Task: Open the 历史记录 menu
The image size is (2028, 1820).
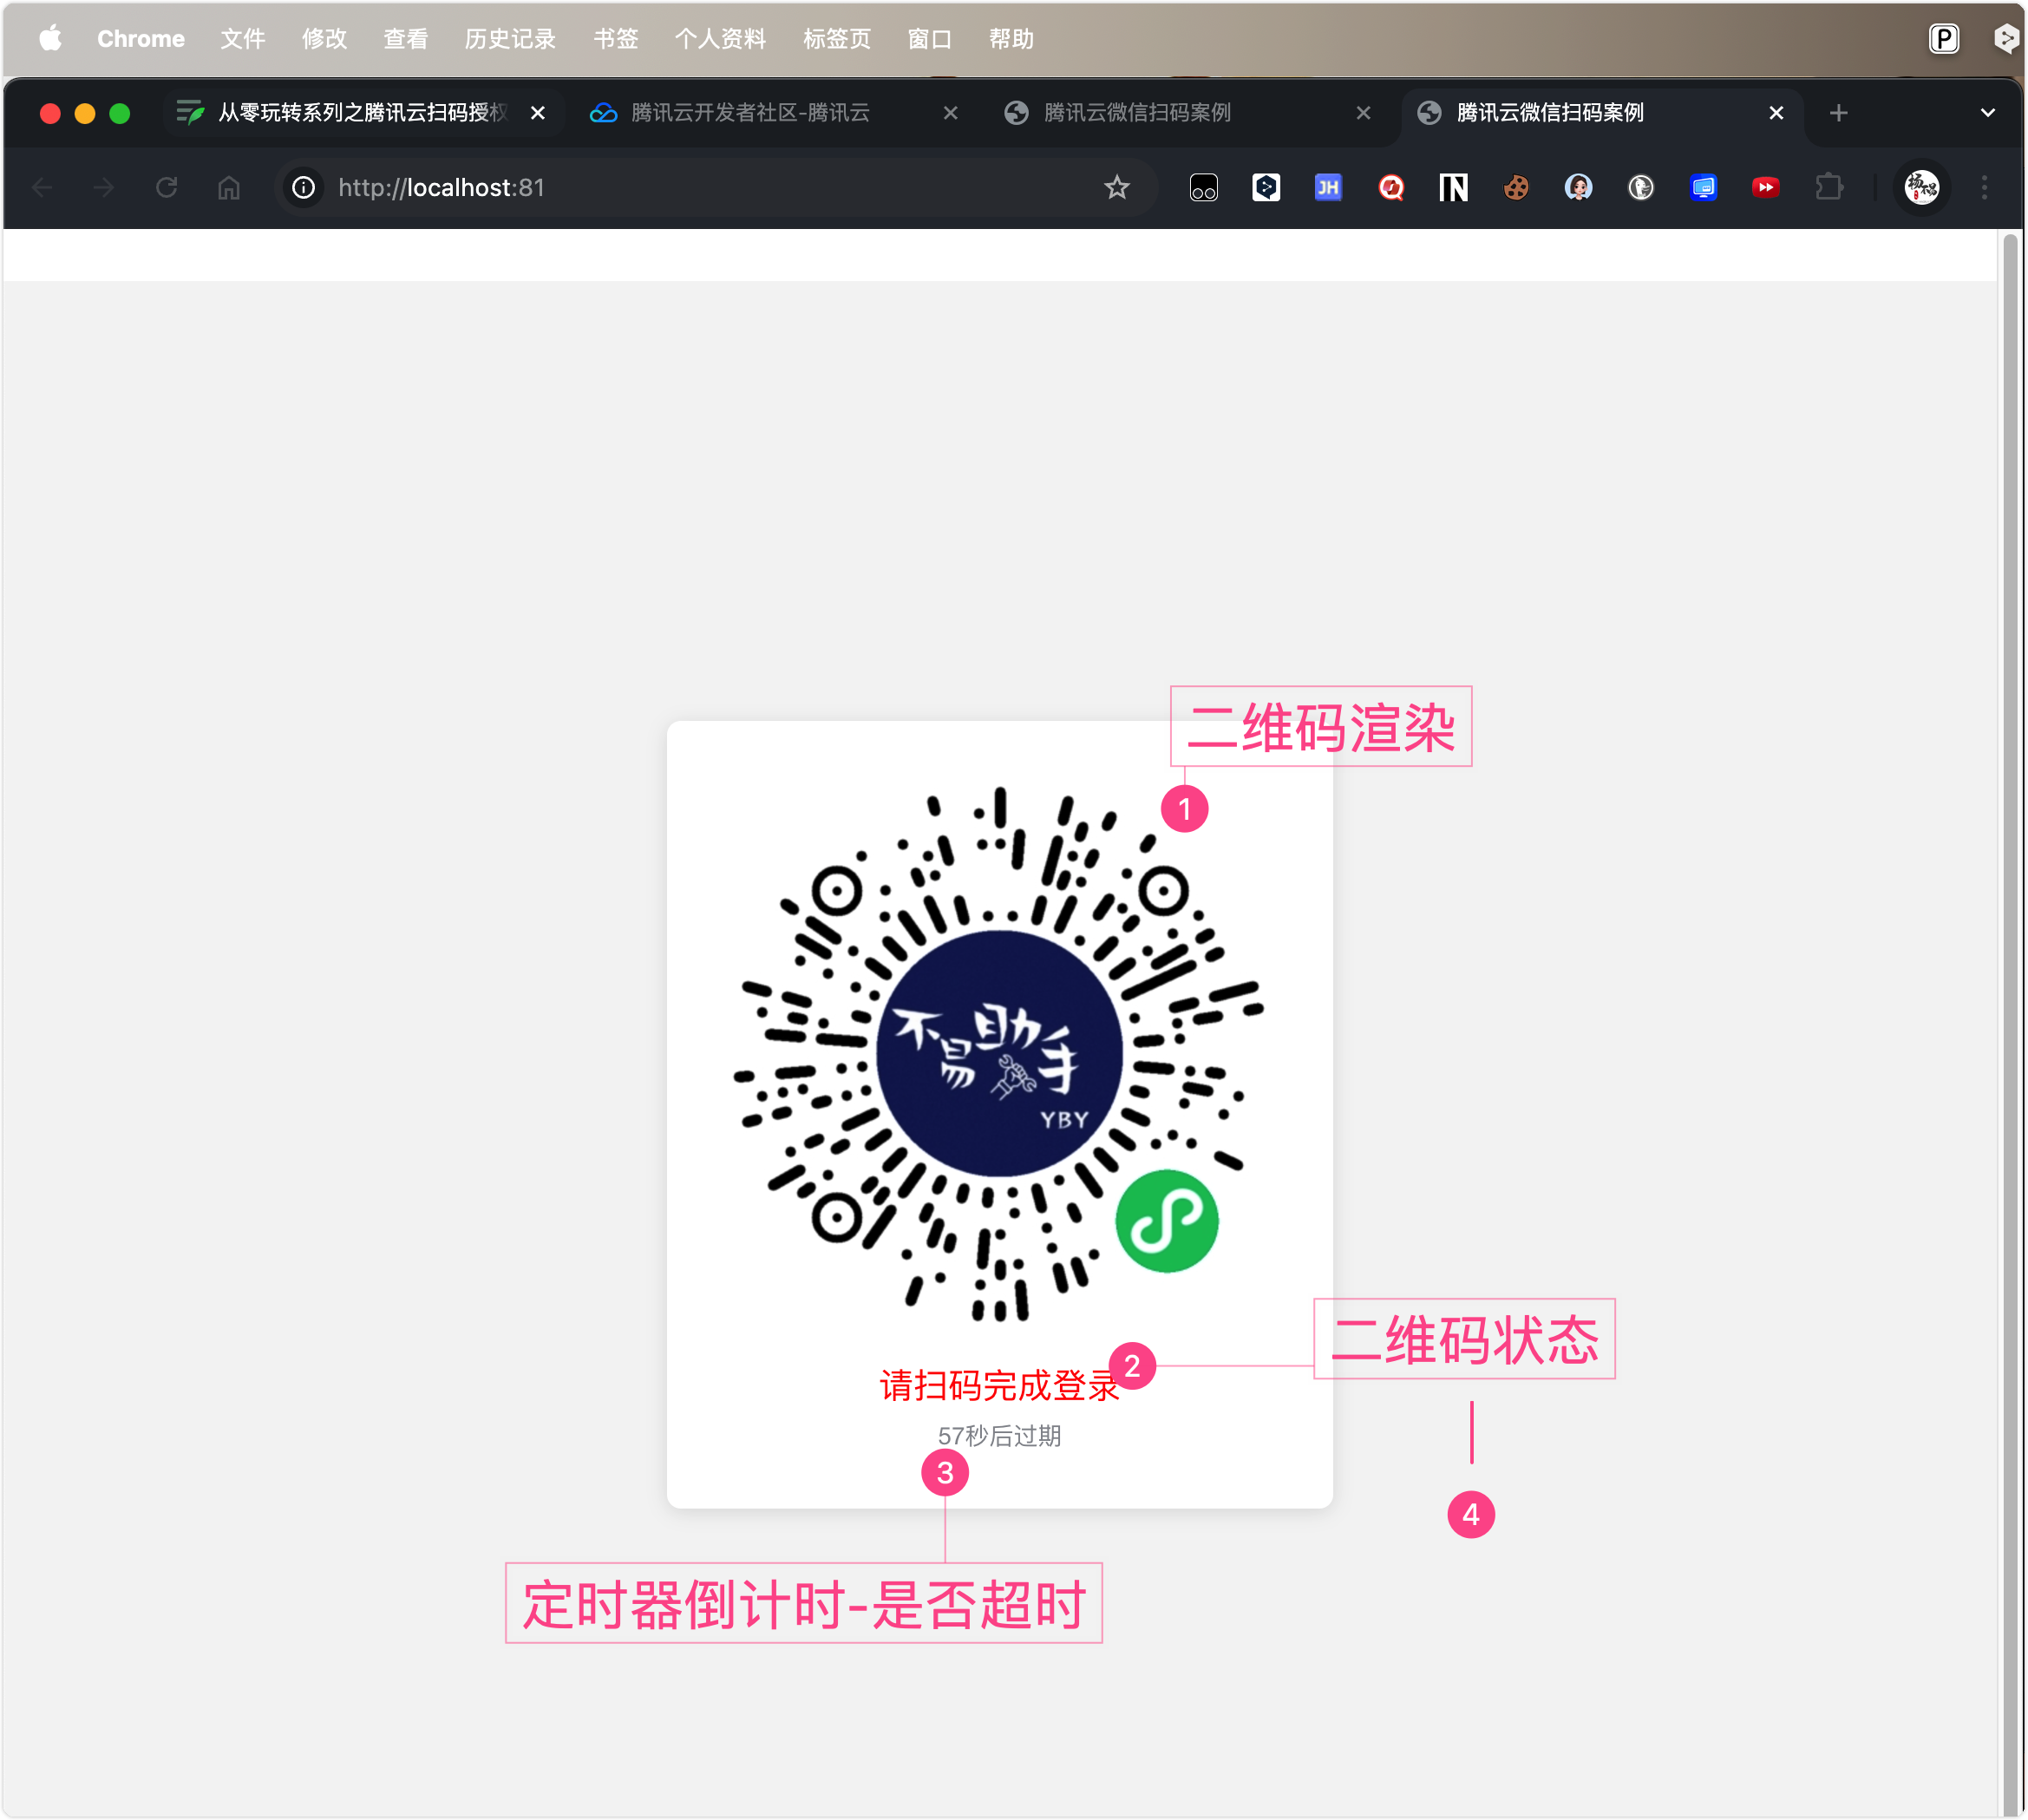Action: [x=510, y=39]
